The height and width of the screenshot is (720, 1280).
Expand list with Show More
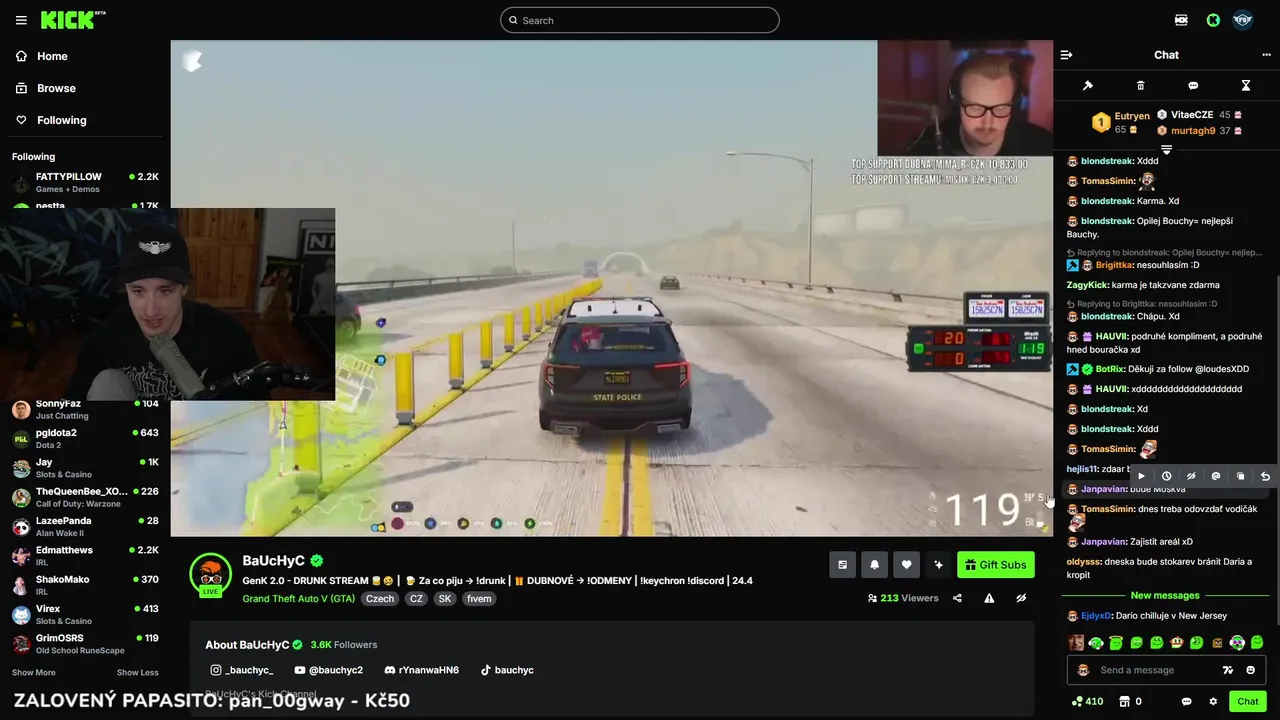(33, 672)
